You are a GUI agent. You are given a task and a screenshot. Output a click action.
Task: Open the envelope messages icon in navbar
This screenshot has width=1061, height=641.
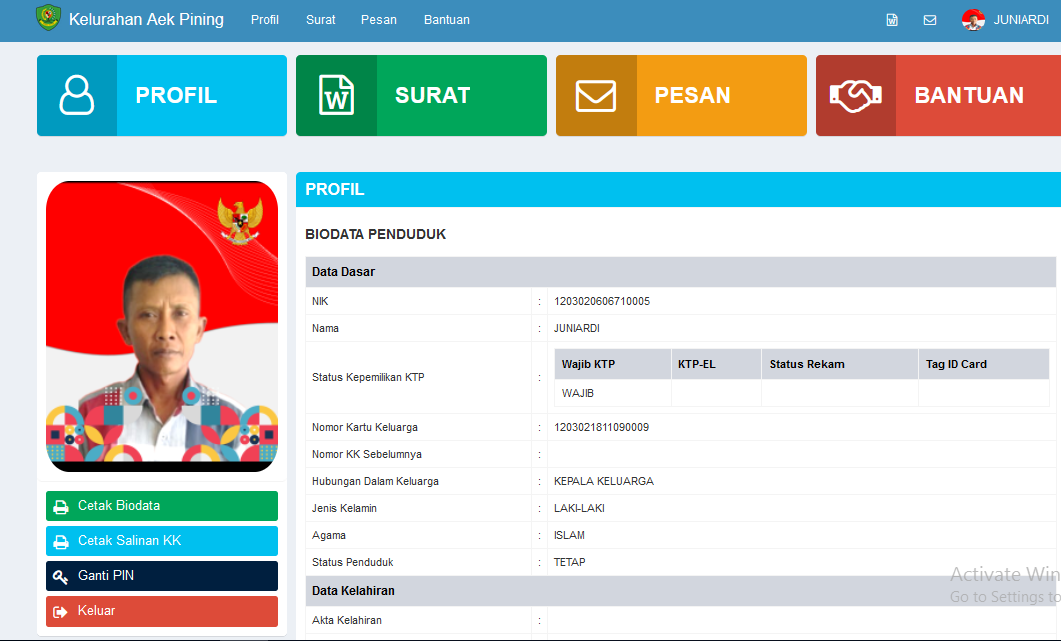[x=930, y=20]
